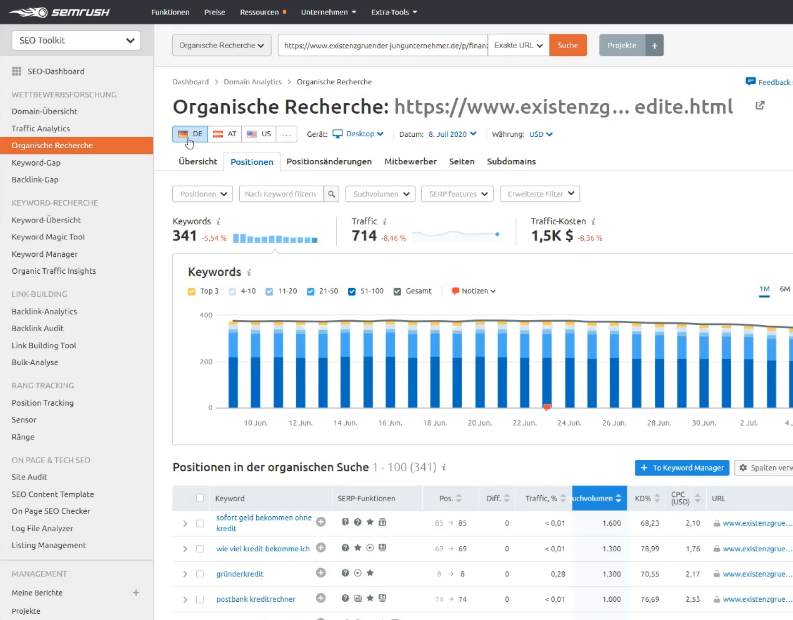This screenshot has height=620, width=793.
Task: Check the 'gründerkredit' row checkbox
Action: tap(200, 574)
